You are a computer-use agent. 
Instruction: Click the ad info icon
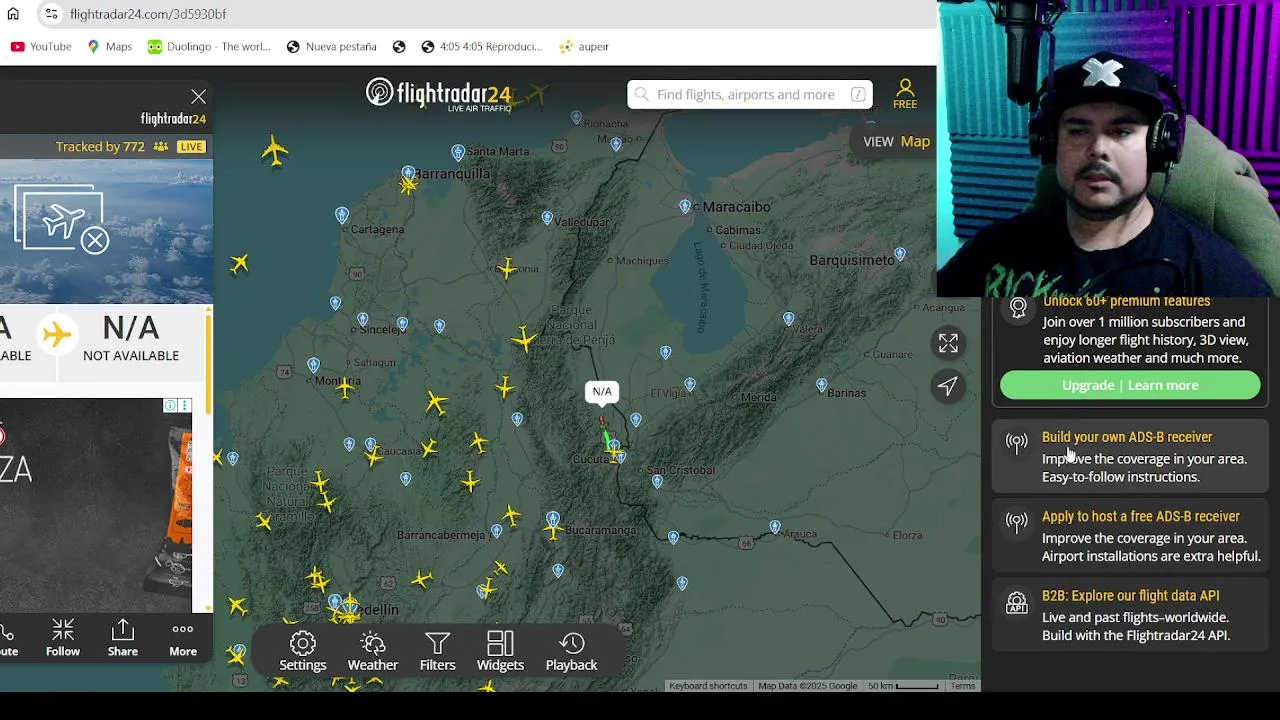[170, 405]
